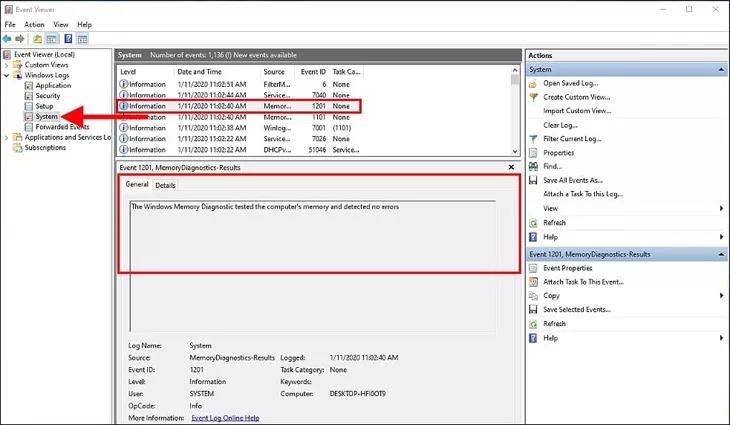The image size is (730, 425).
Task: Open the View submenu arrow in Actions
Action: 721,209
